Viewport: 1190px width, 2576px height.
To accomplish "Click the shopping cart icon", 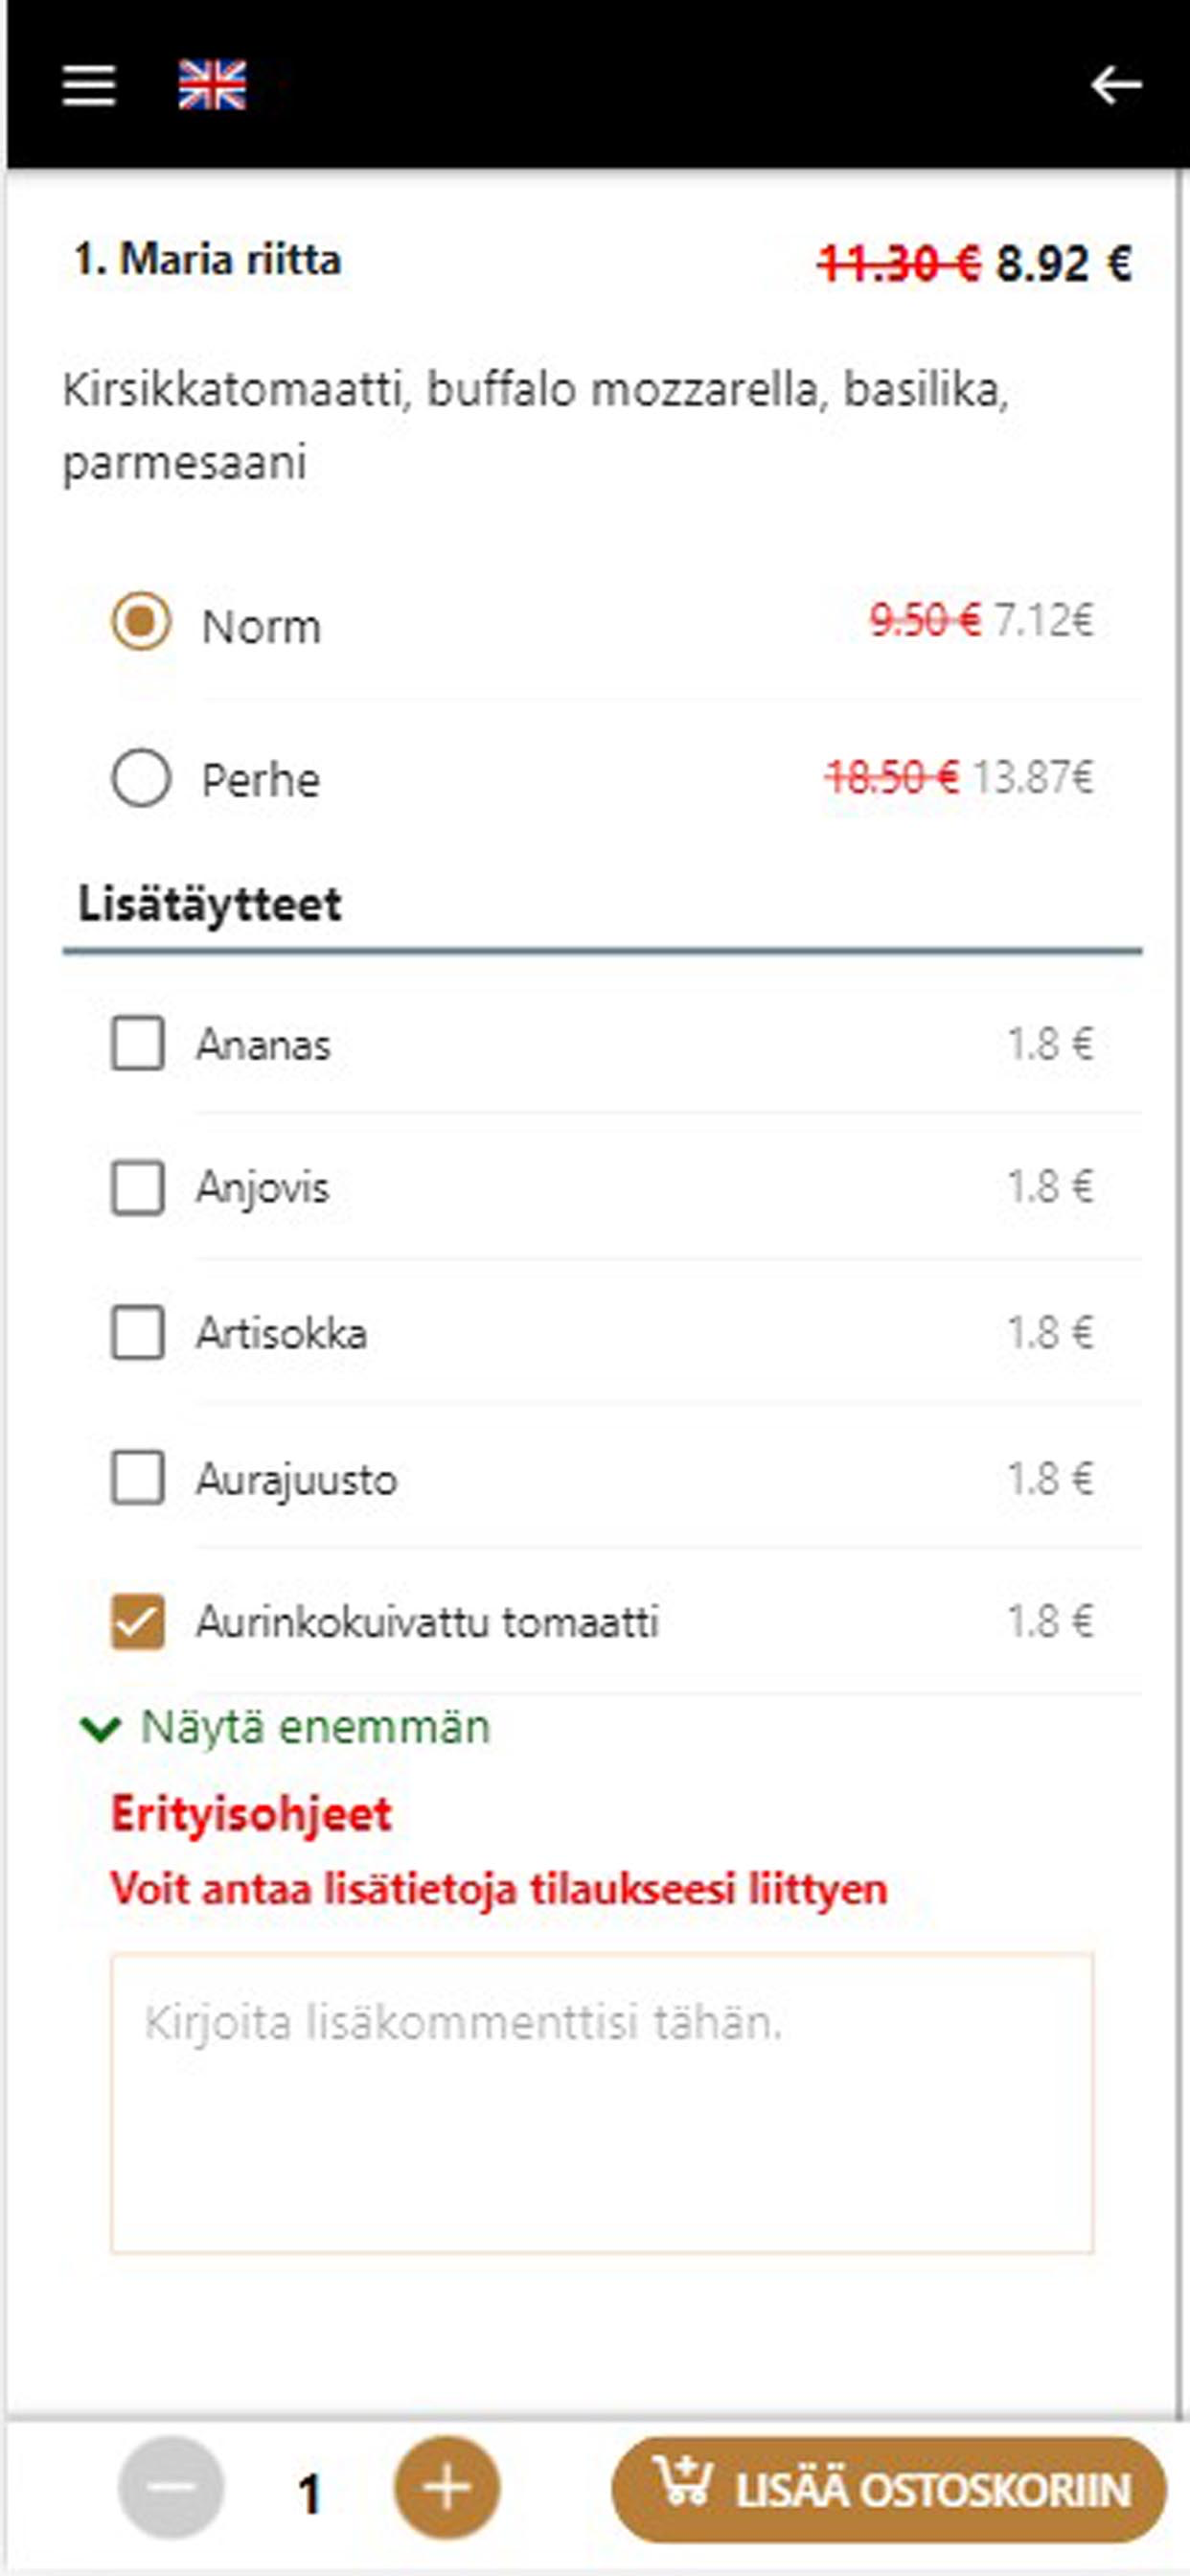I will (684, 2482).
